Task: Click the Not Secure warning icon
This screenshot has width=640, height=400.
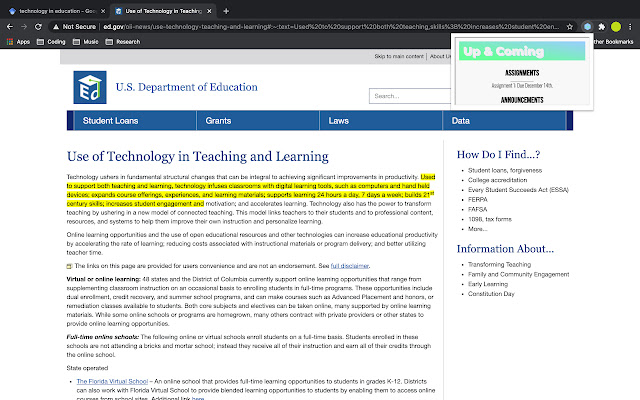Action: pos(56,27)
